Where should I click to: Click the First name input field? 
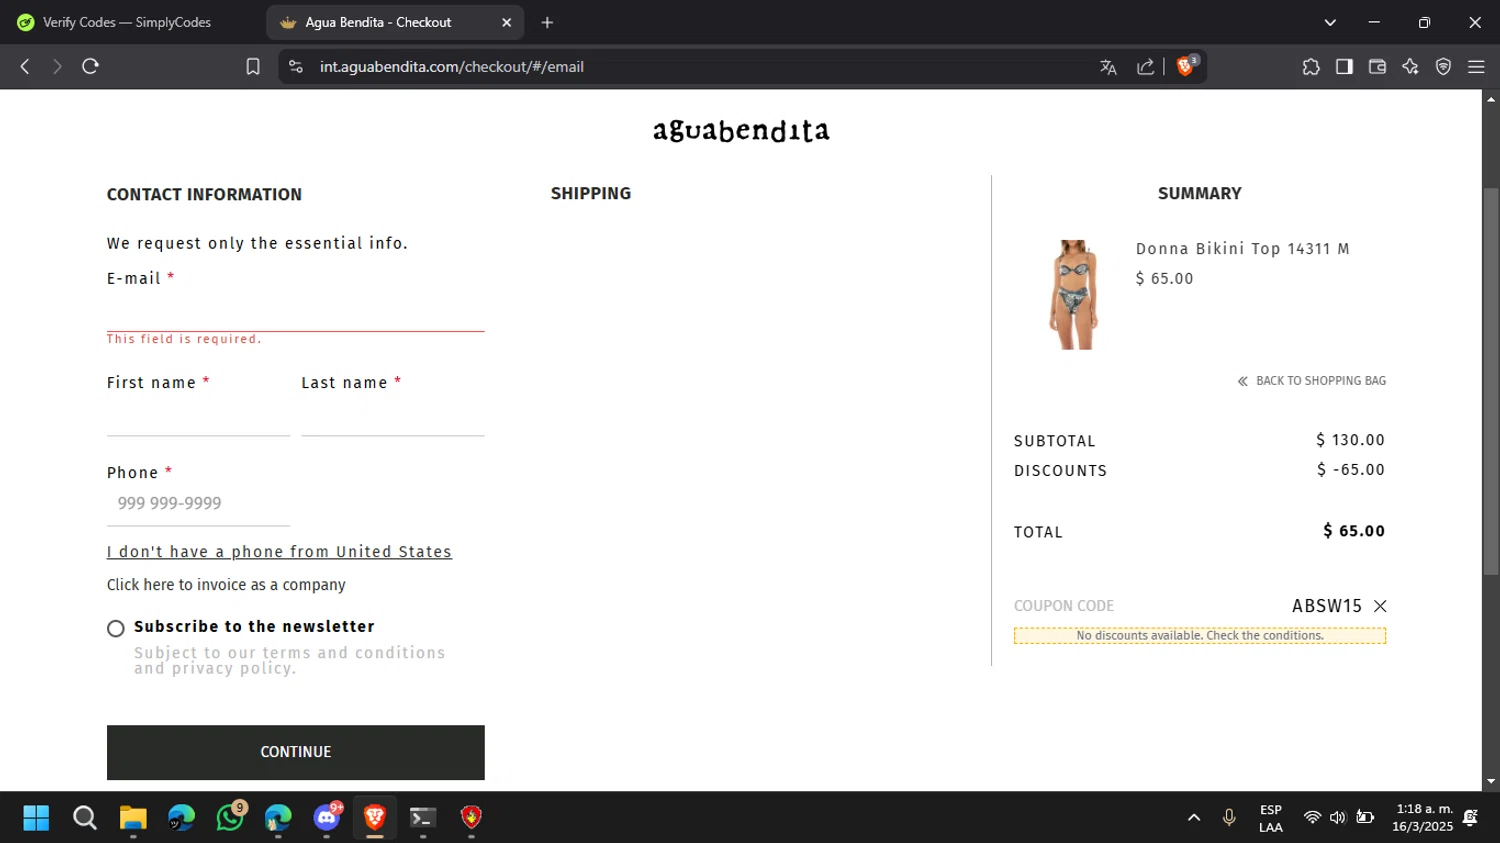(x=198, y=419)
